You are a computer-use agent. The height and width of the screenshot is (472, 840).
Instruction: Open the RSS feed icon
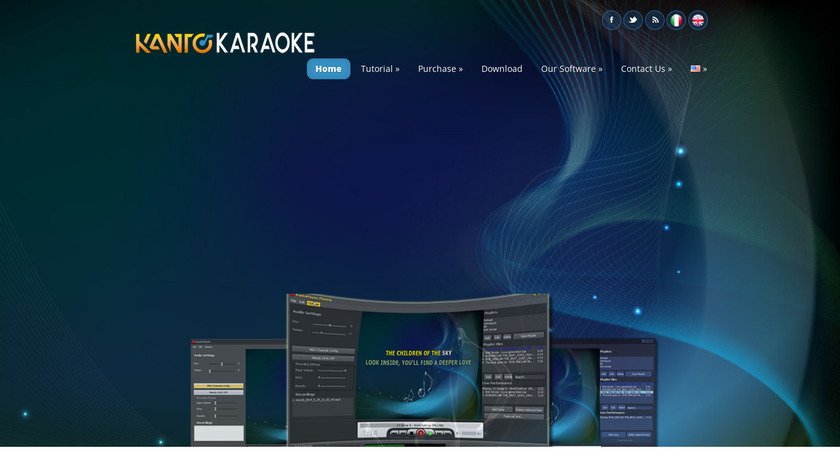(655, 20)
